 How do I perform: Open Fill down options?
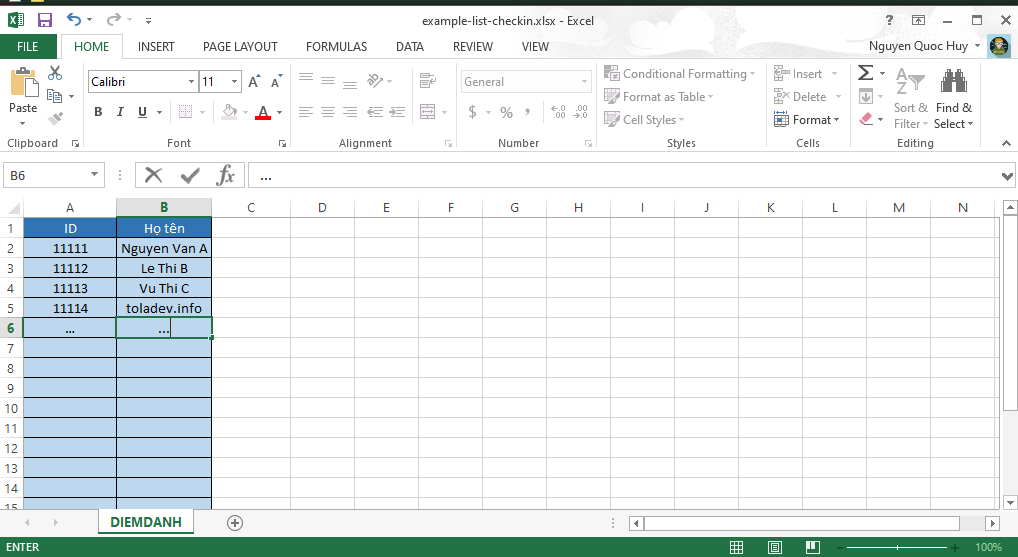pyautogui.click(x=866, y=97)
